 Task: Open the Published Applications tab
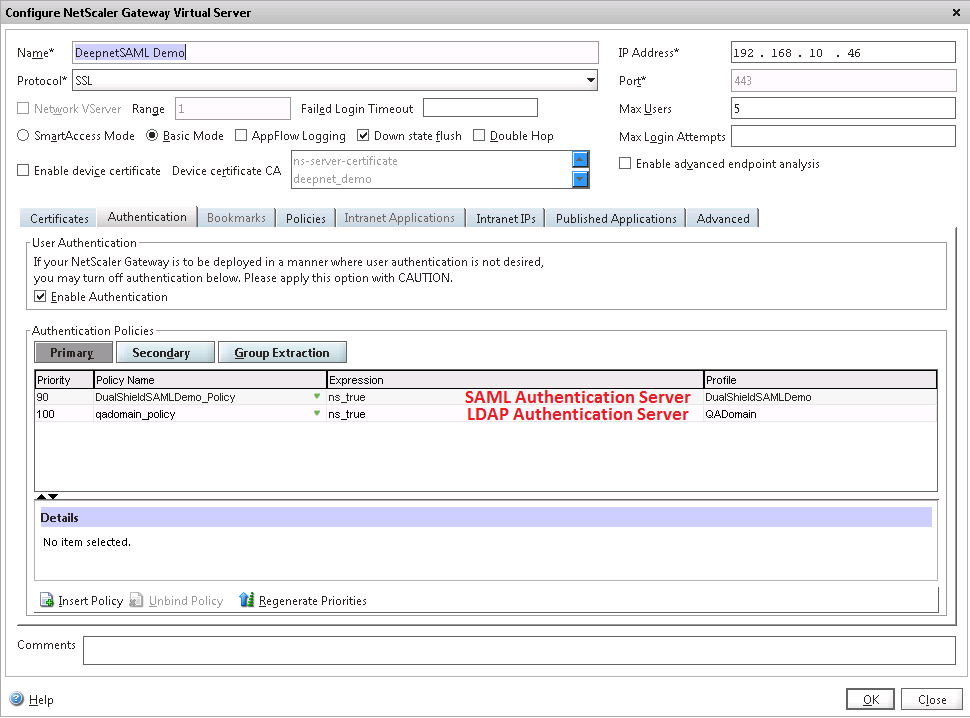tap(616, 218)
